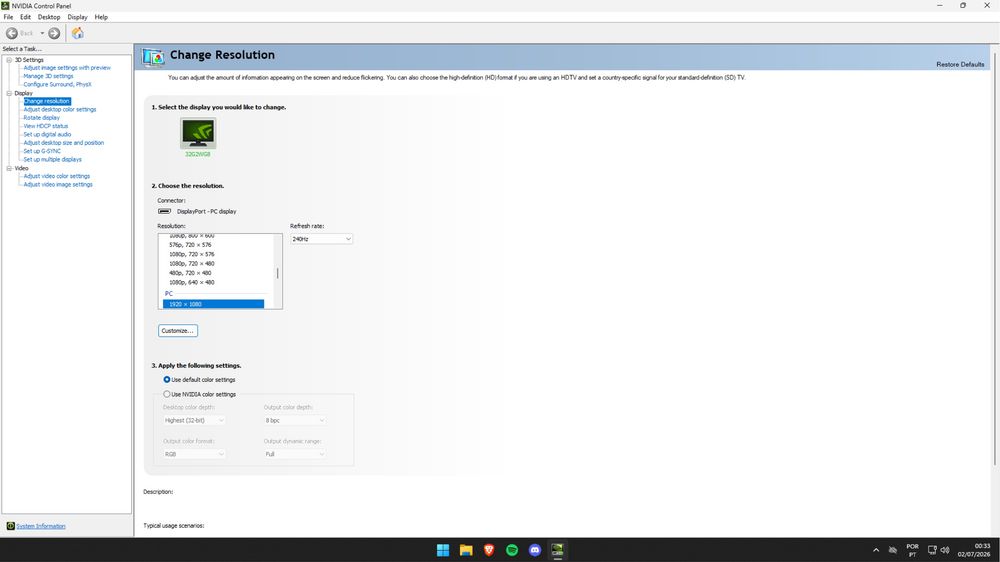Click the Home icon in toolbar
The image size is (1000, 562).
tap(77, 33)
